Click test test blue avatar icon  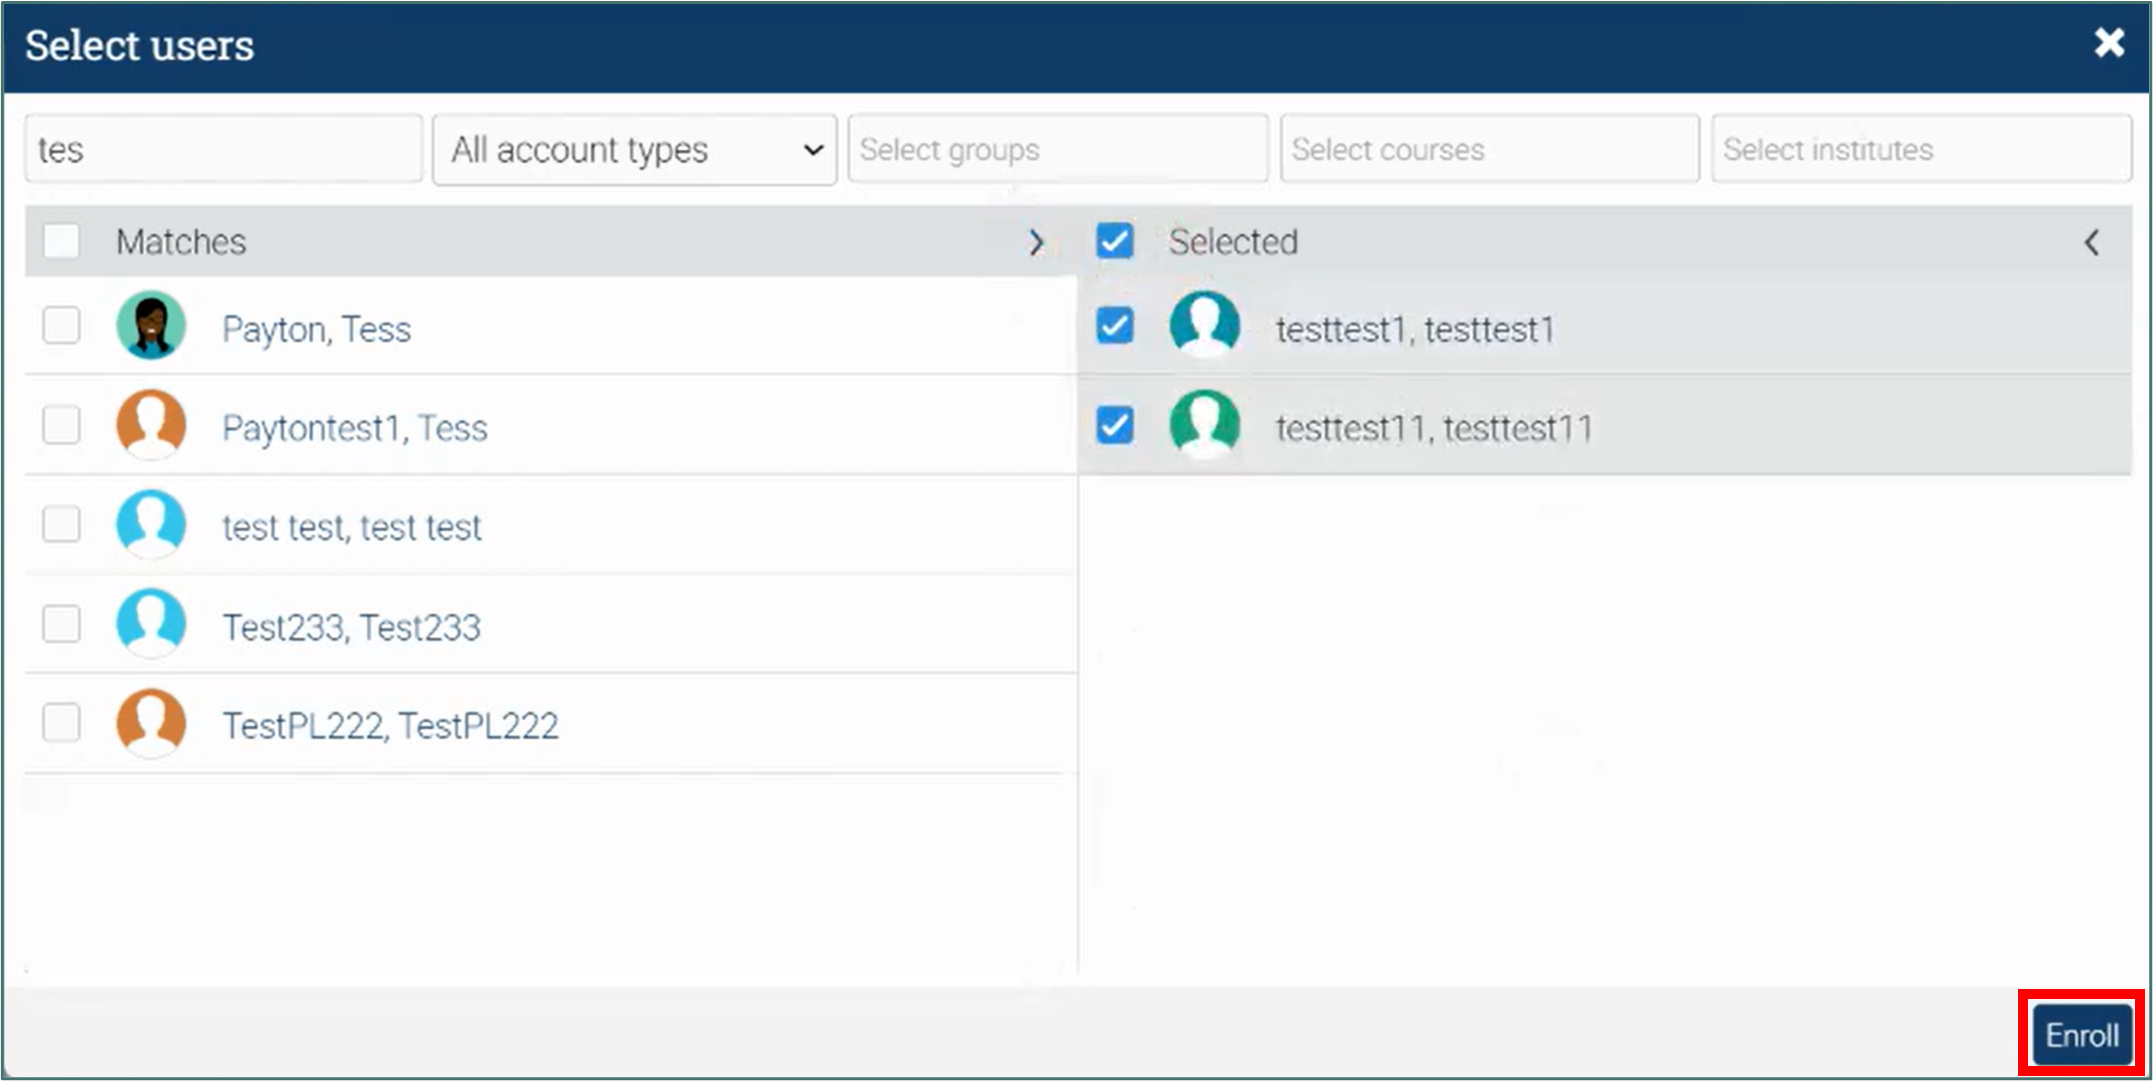(x=151, y=524)
